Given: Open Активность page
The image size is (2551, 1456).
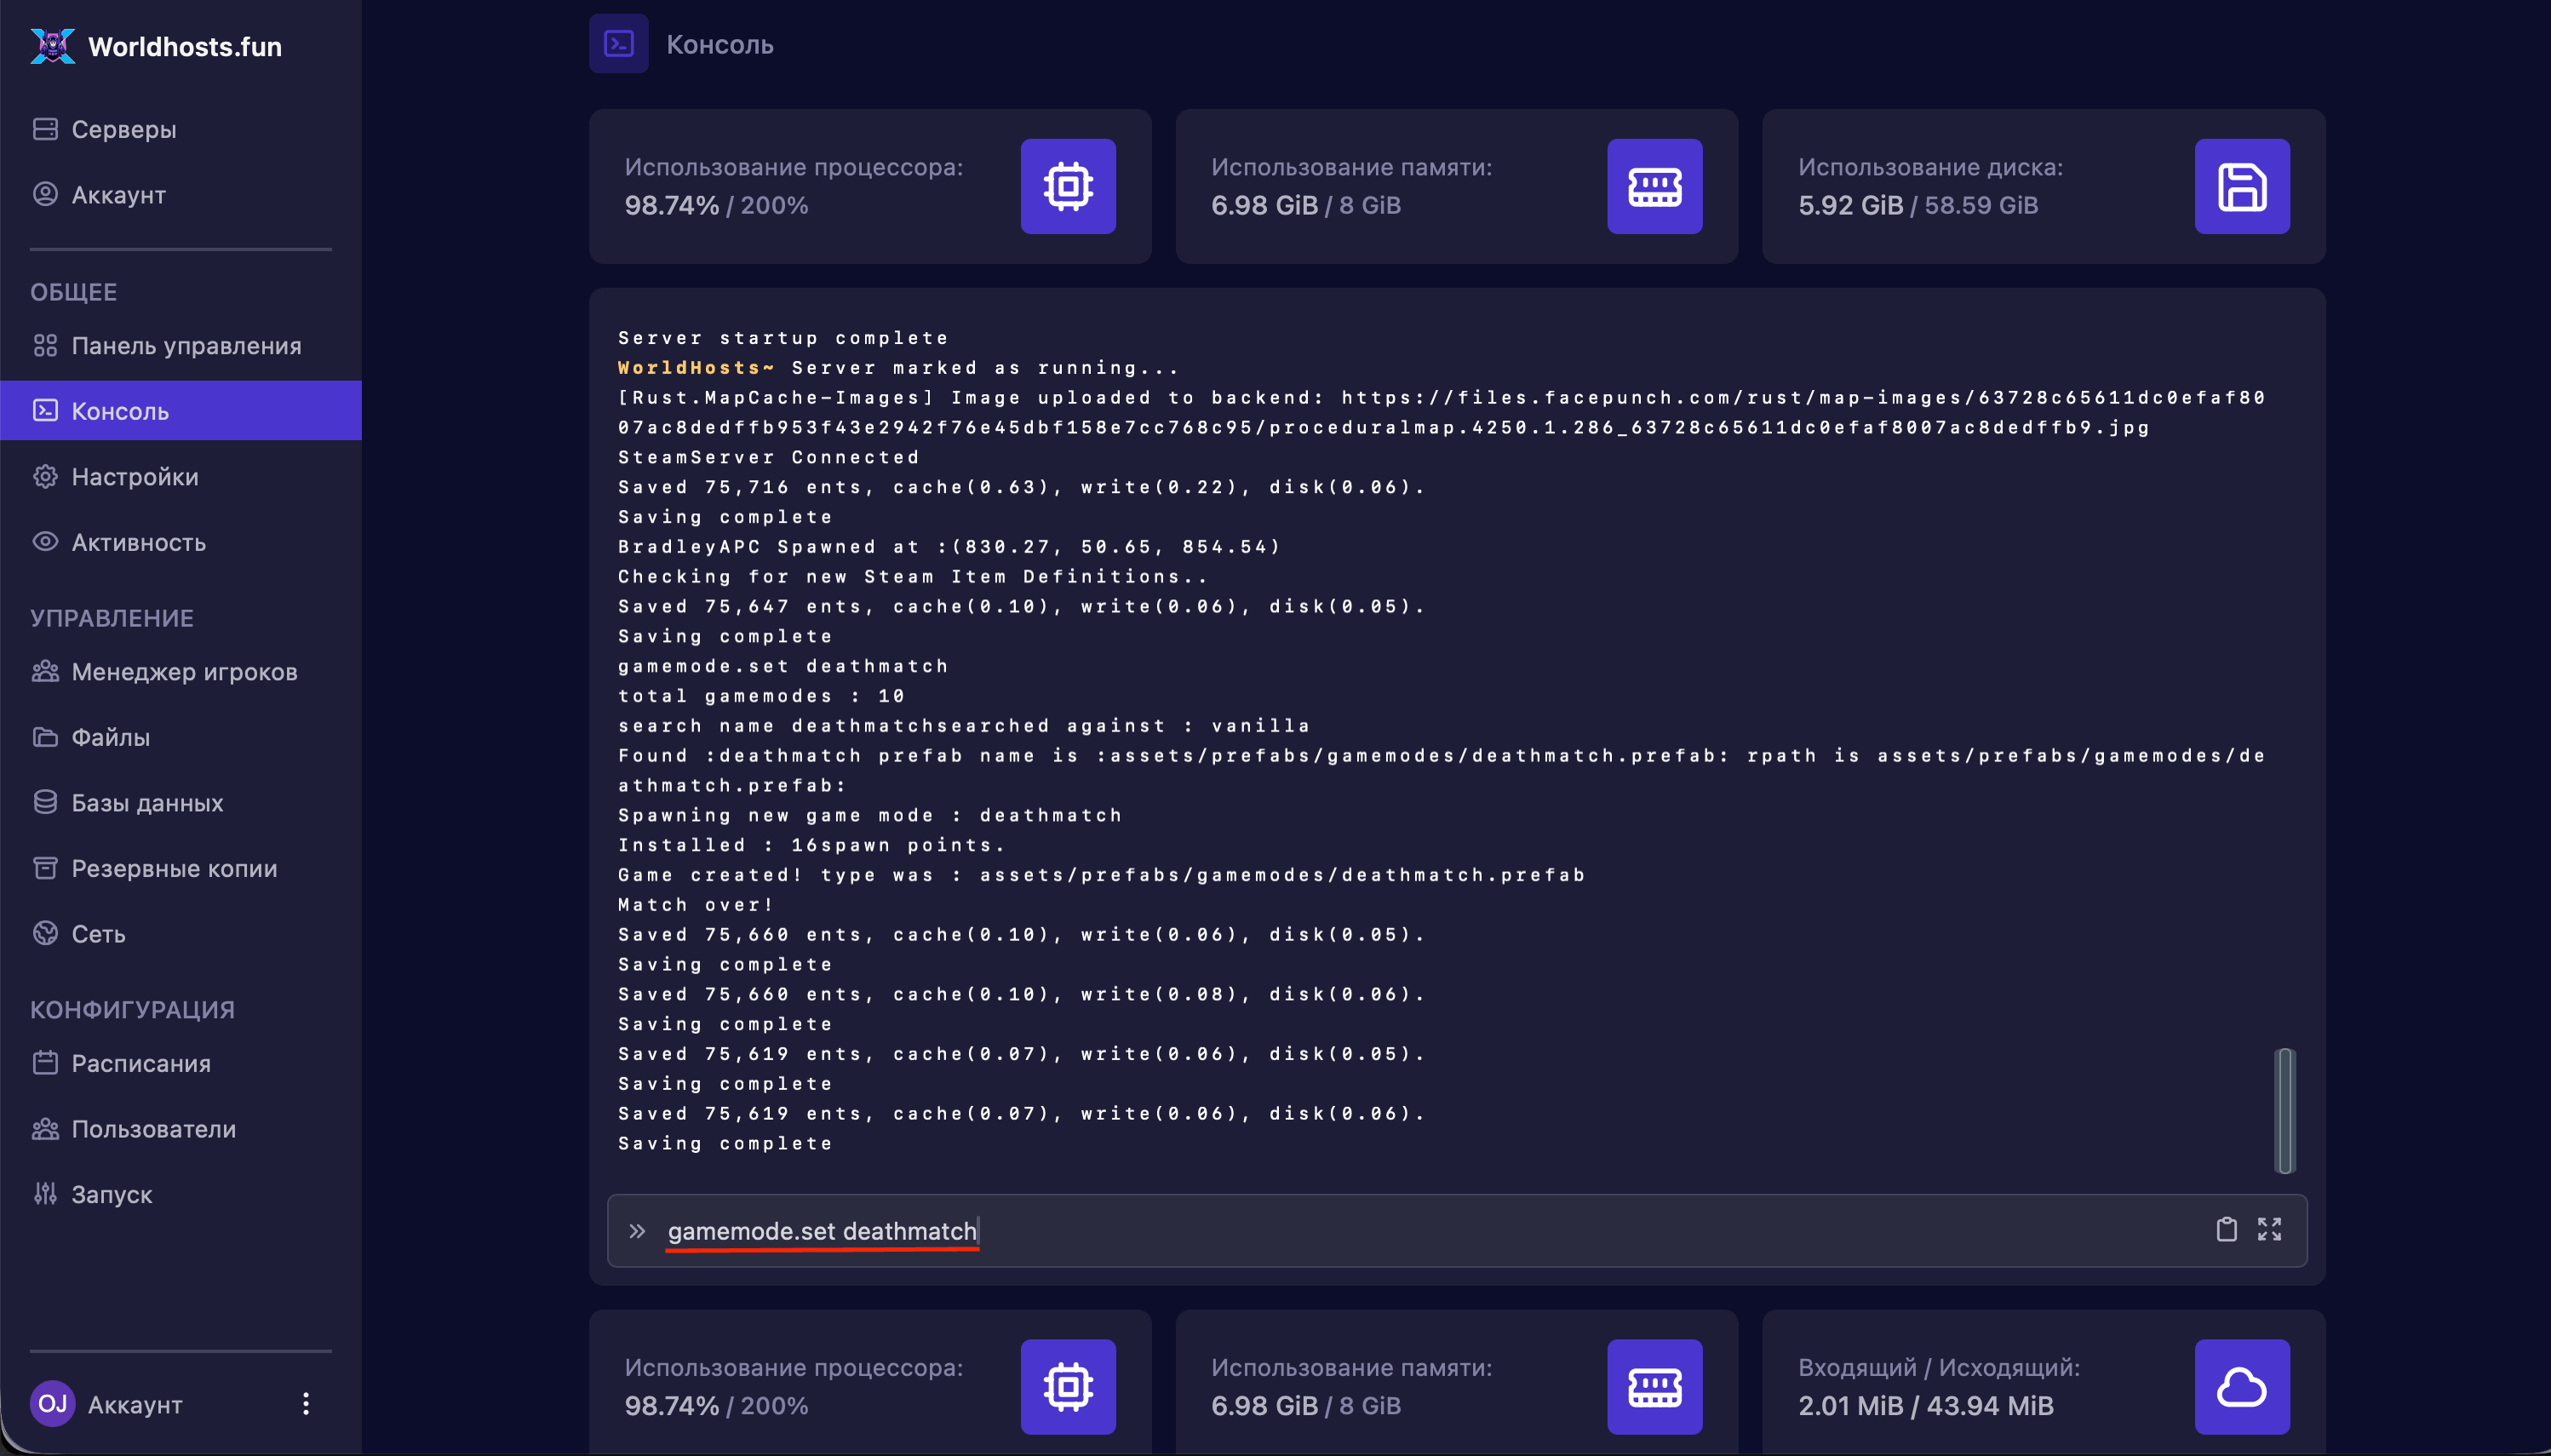Looking at the screenshot, I should pyautogui.click(x=180, y=541).
